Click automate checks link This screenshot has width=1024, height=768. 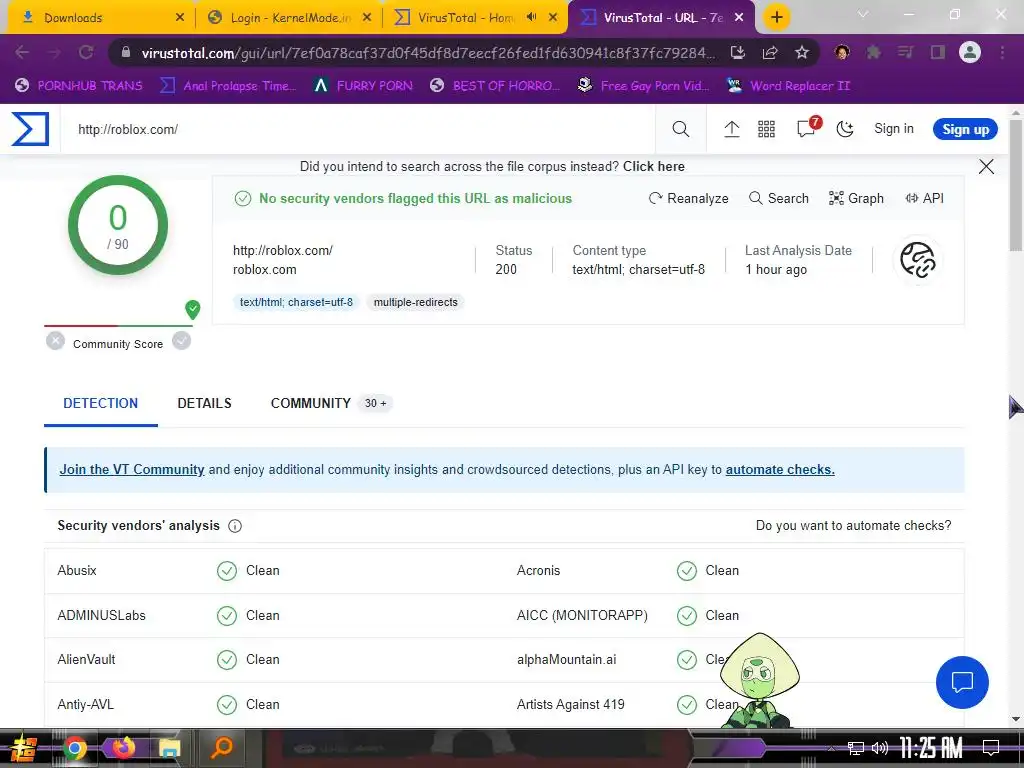[780, 470]
